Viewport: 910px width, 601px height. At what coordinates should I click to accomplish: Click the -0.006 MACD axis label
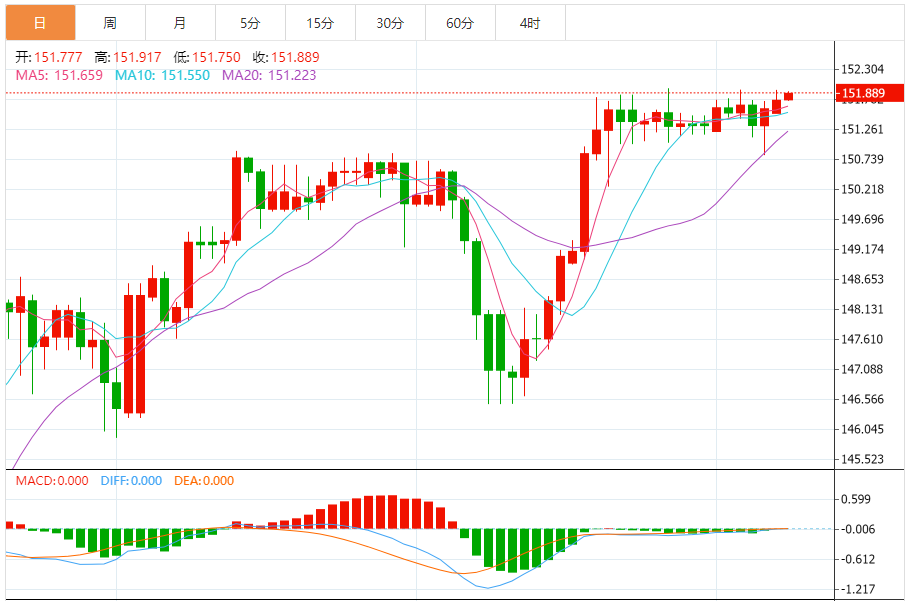858,530
